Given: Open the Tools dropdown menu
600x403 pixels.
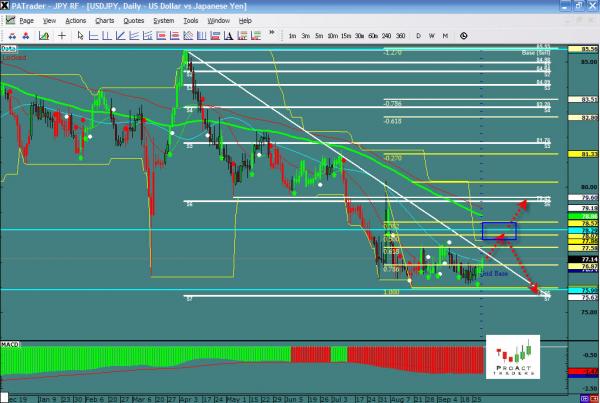Looking at the screenshot, I should (x=189, y=20).
